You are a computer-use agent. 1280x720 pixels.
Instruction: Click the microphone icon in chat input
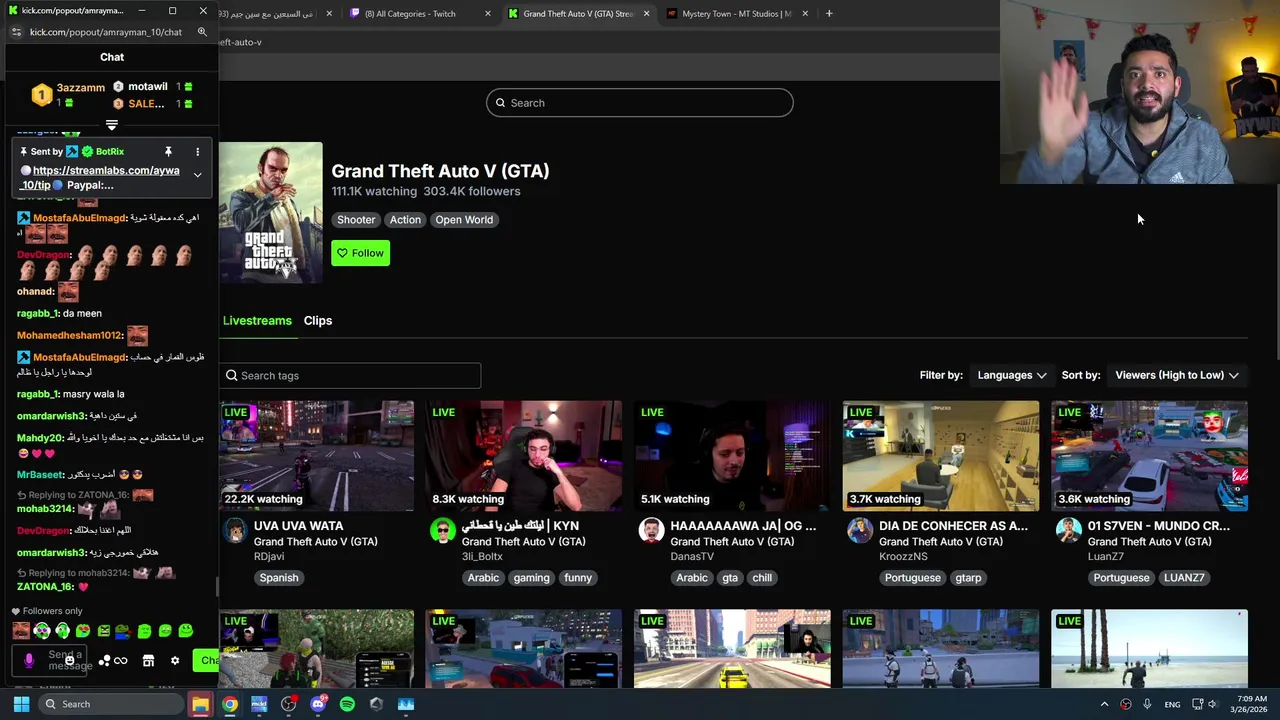click(x=29, y=661)
